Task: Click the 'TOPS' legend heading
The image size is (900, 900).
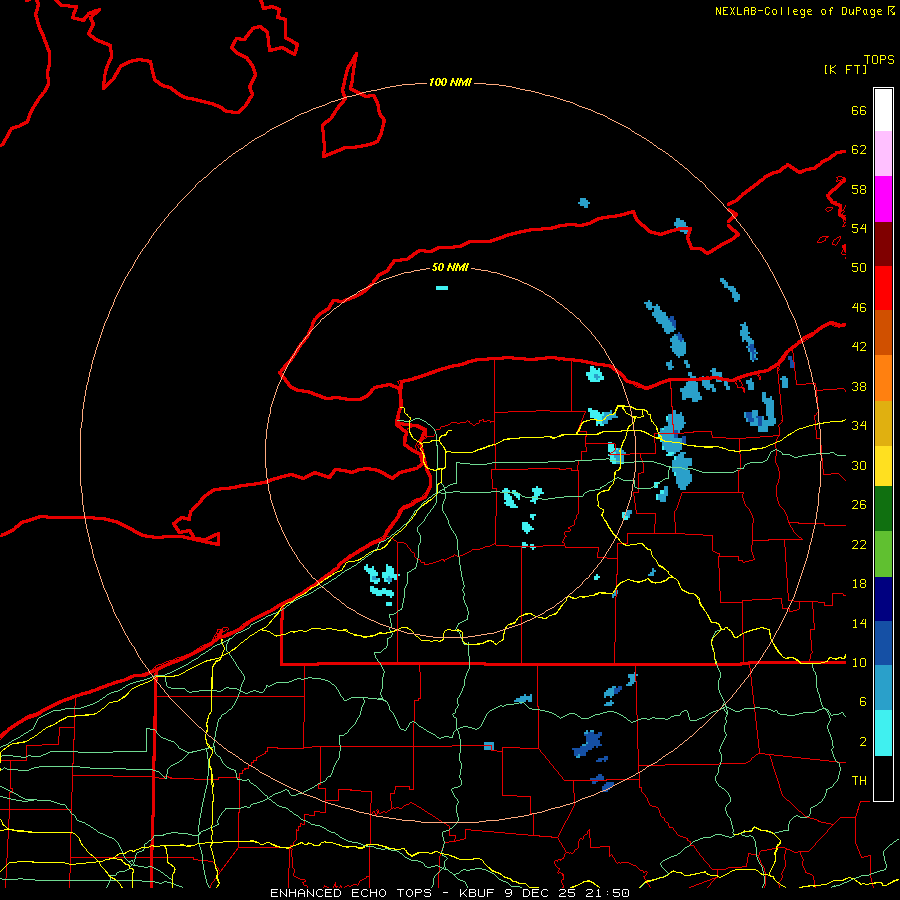Action: [879, 60]
